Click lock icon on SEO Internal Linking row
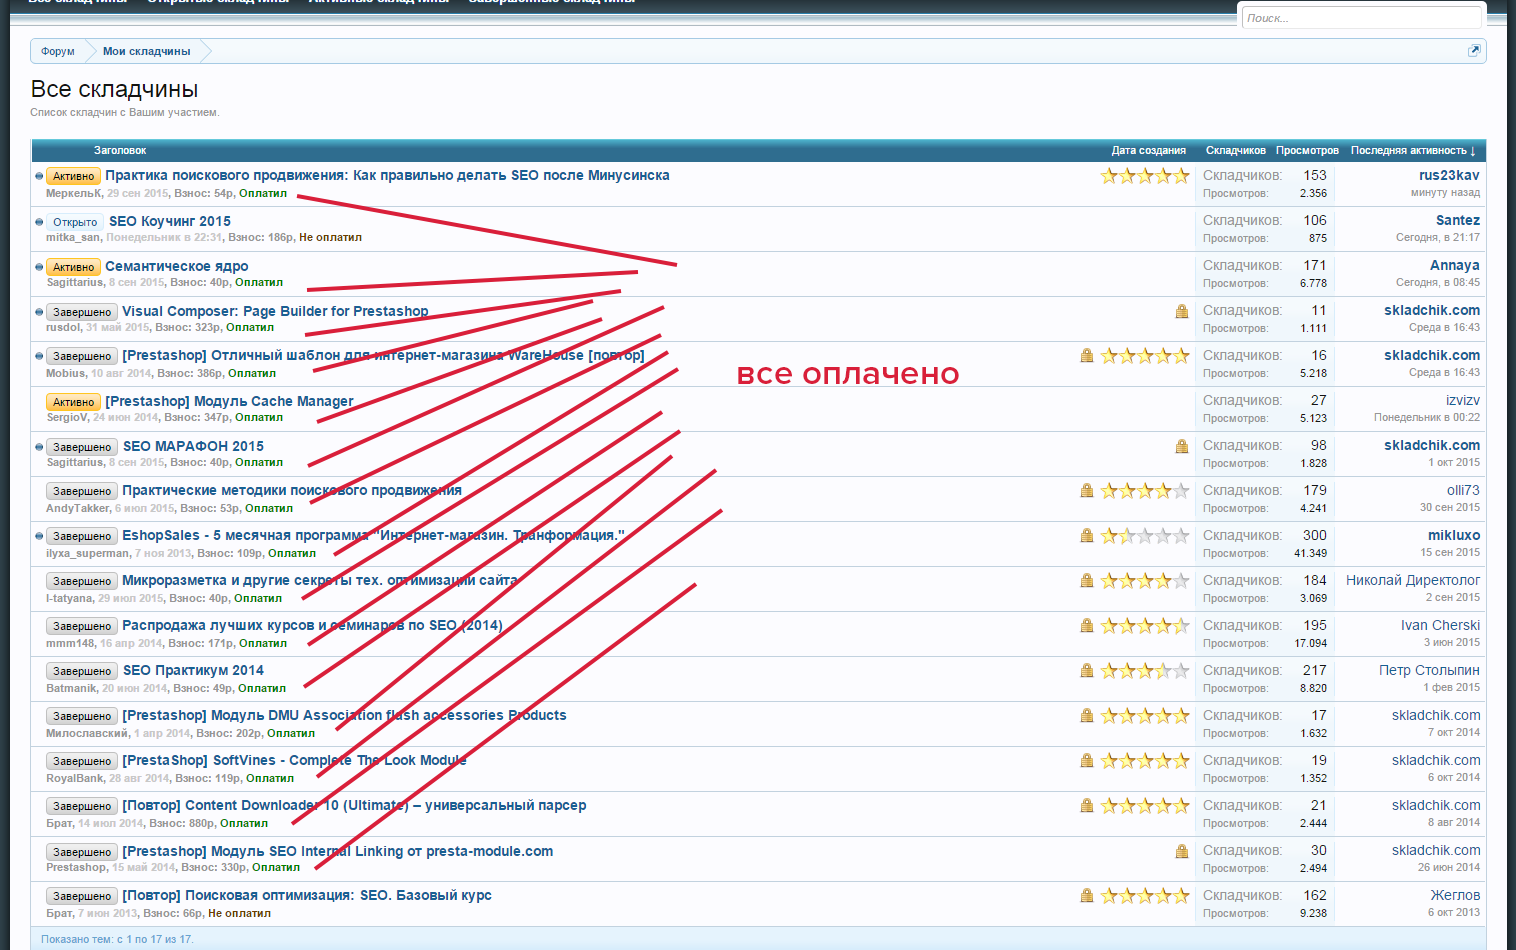This screenshot has height=950, width=1516. coord(1182,851)
